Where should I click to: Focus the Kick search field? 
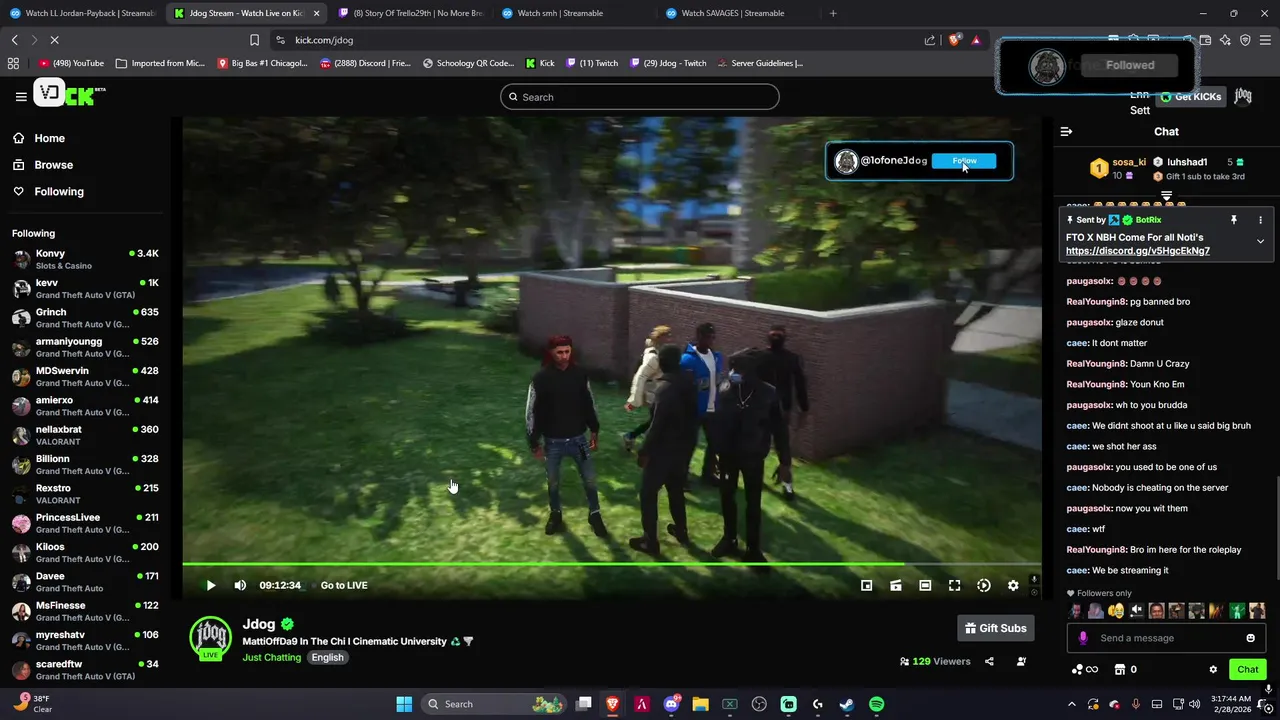tap(640, 97)
